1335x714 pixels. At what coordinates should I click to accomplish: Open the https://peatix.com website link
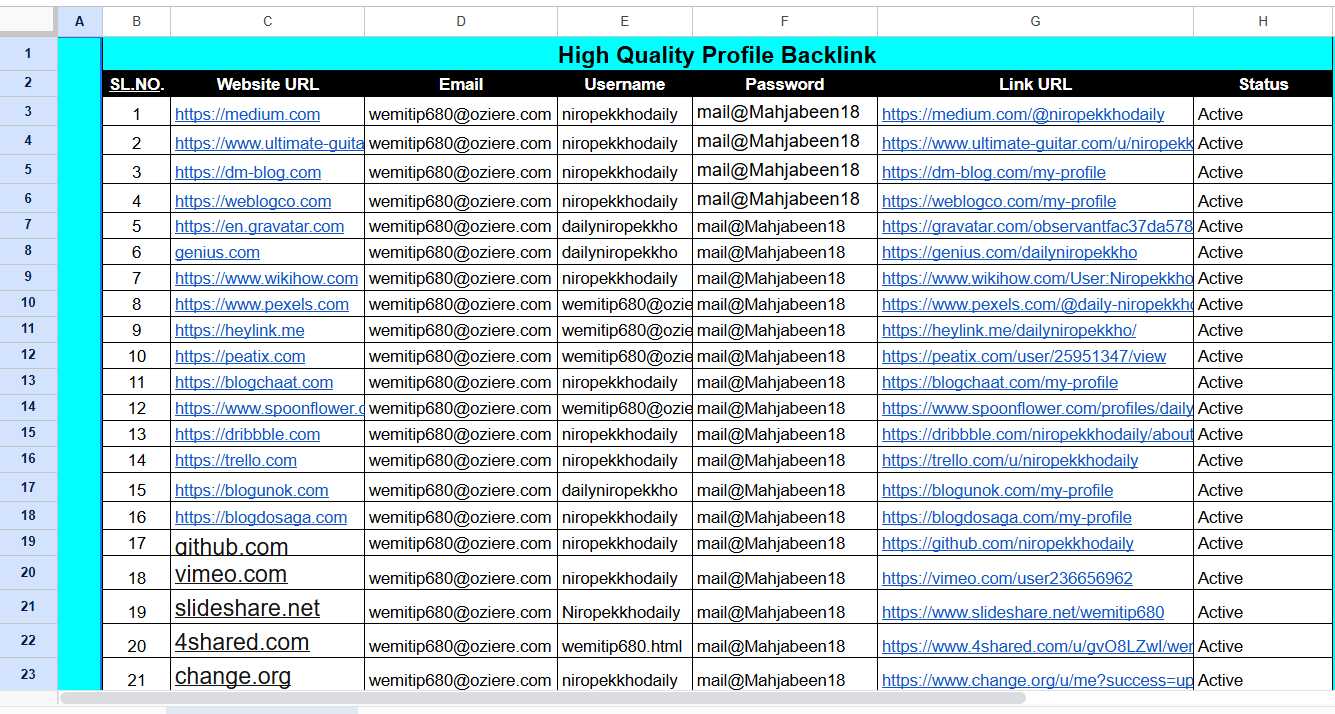[240, 356]
